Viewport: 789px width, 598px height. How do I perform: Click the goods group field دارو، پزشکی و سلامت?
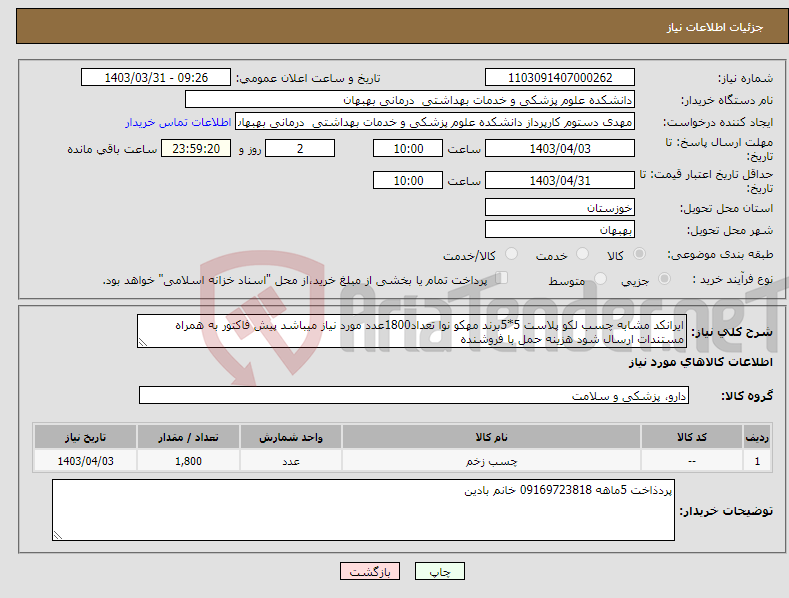click(414, 396)
